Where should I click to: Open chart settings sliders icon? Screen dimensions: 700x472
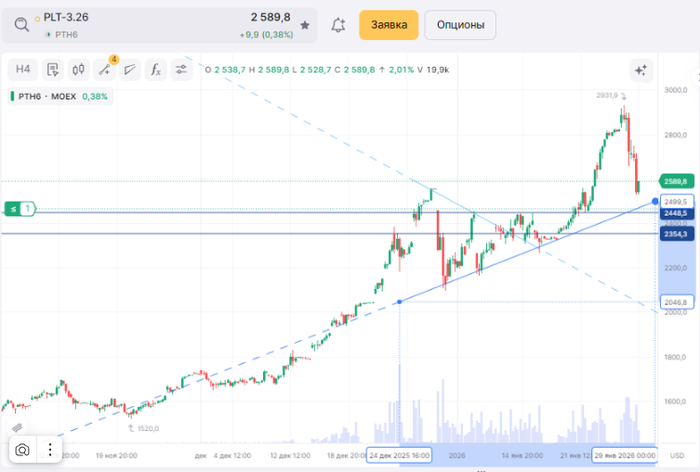[x=181, y=69]
